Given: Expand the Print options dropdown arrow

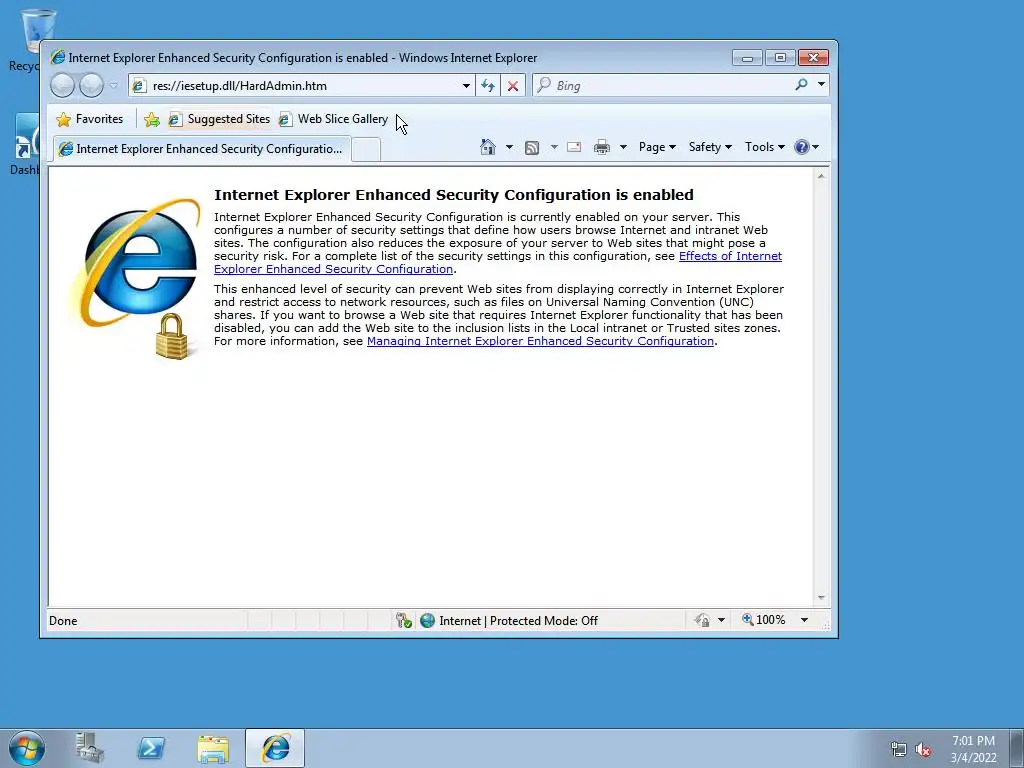Looking at the screenshot, I should (623, 147).
